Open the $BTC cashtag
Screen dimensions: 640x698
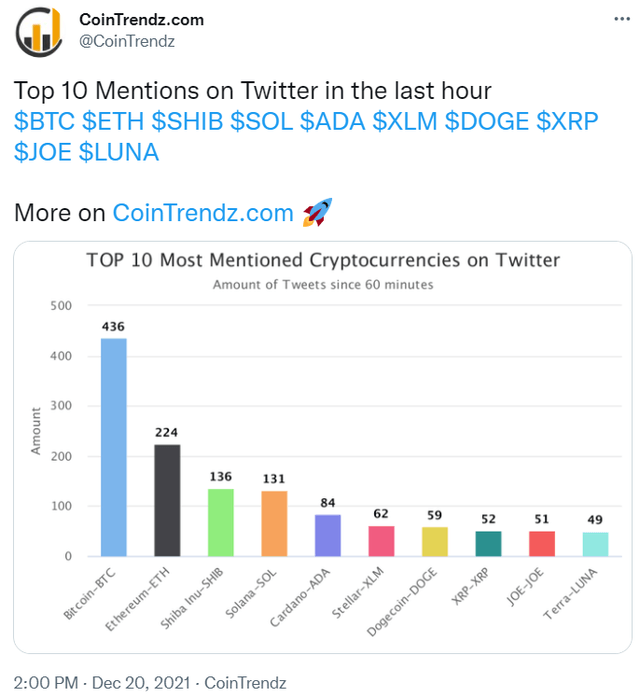point(44,121)
